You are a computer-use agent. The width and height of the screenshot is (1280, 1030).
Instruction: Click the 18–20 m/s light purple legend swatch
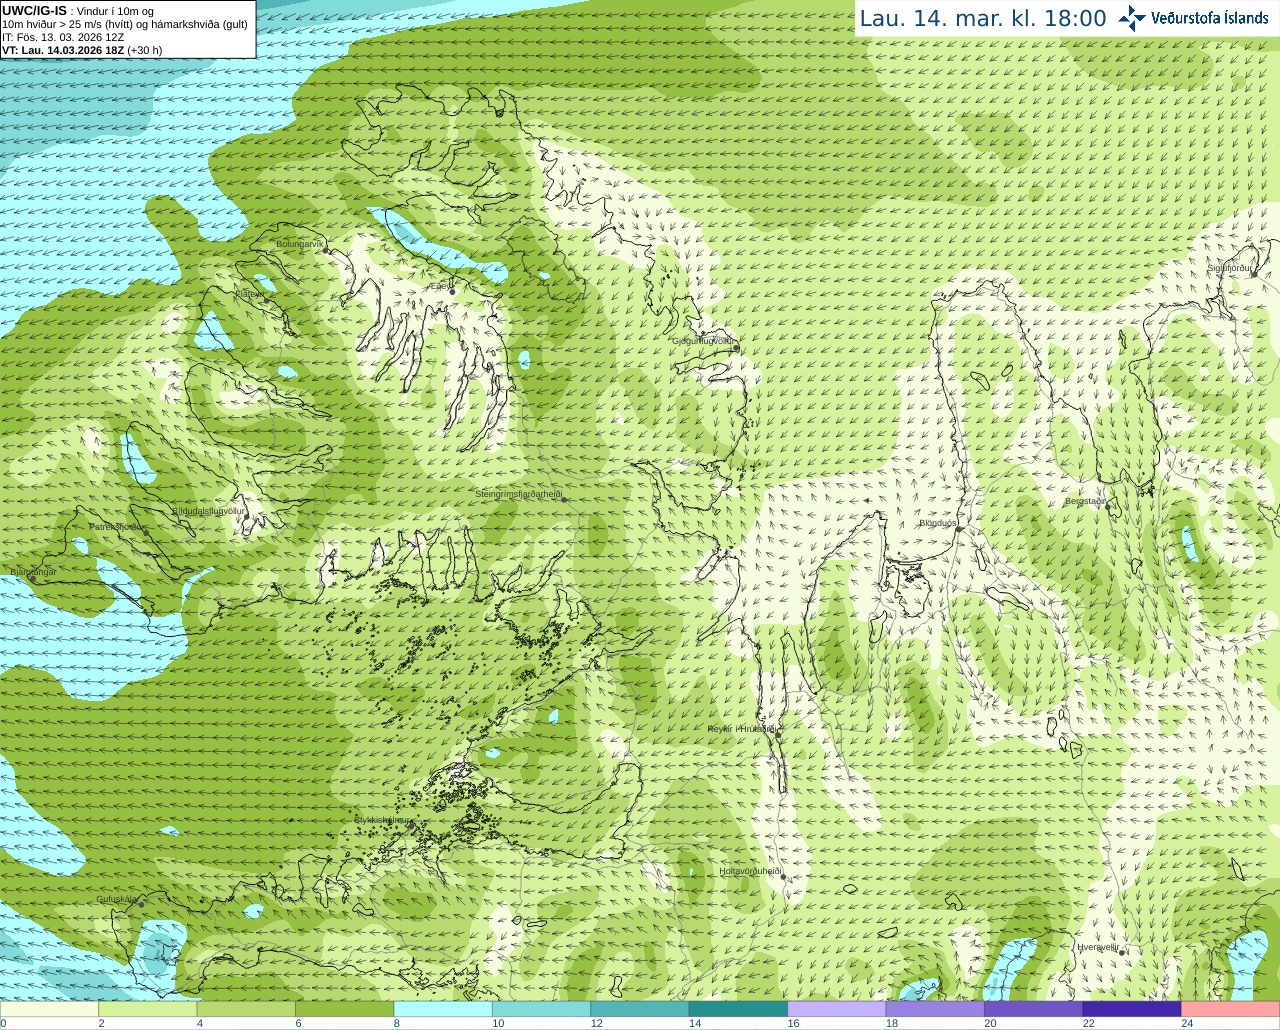pyautogui.click(x=935, y=1009)
